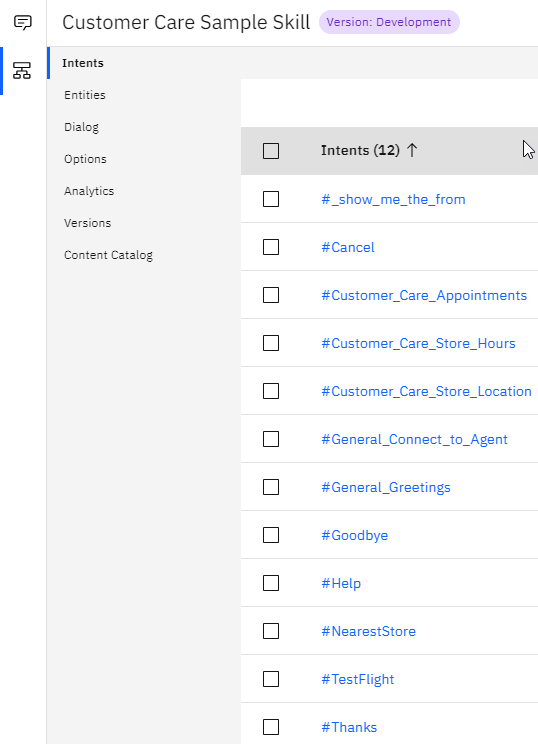Open #General_Connect_to_Agent intent

click(x=415, y=439)
